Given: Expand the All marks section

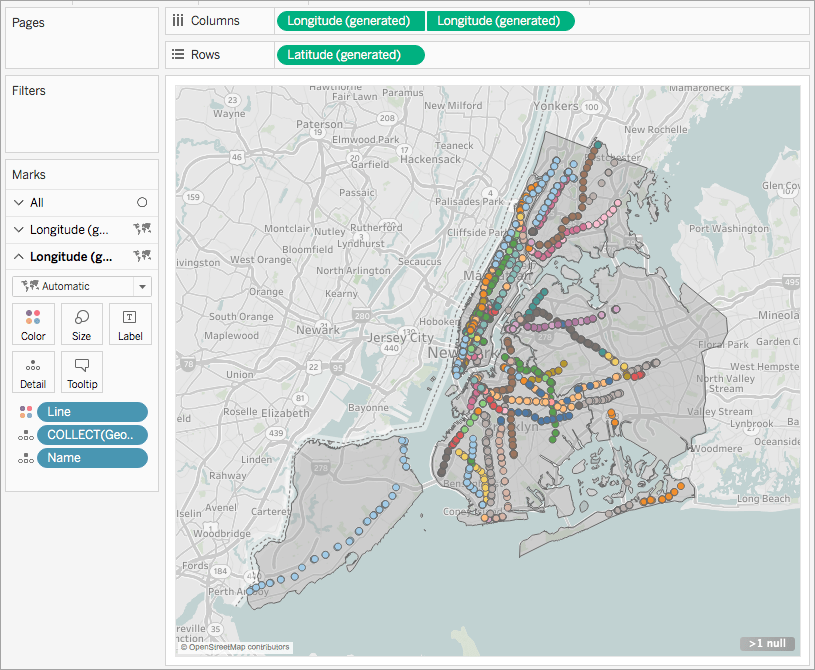Looking at the screenshot, I should click(x=17, y=201).
